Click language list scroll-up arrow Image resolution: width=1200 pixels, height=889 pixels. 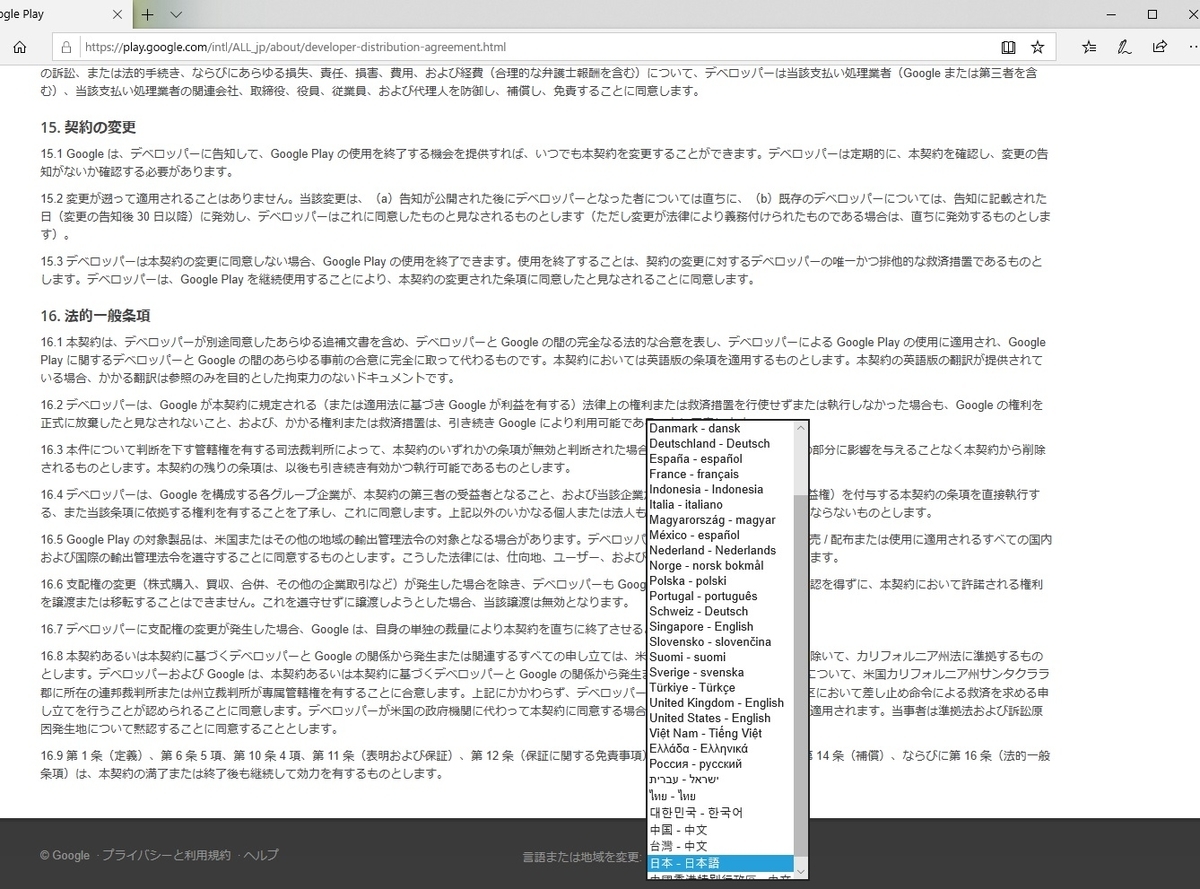[800, 428]
